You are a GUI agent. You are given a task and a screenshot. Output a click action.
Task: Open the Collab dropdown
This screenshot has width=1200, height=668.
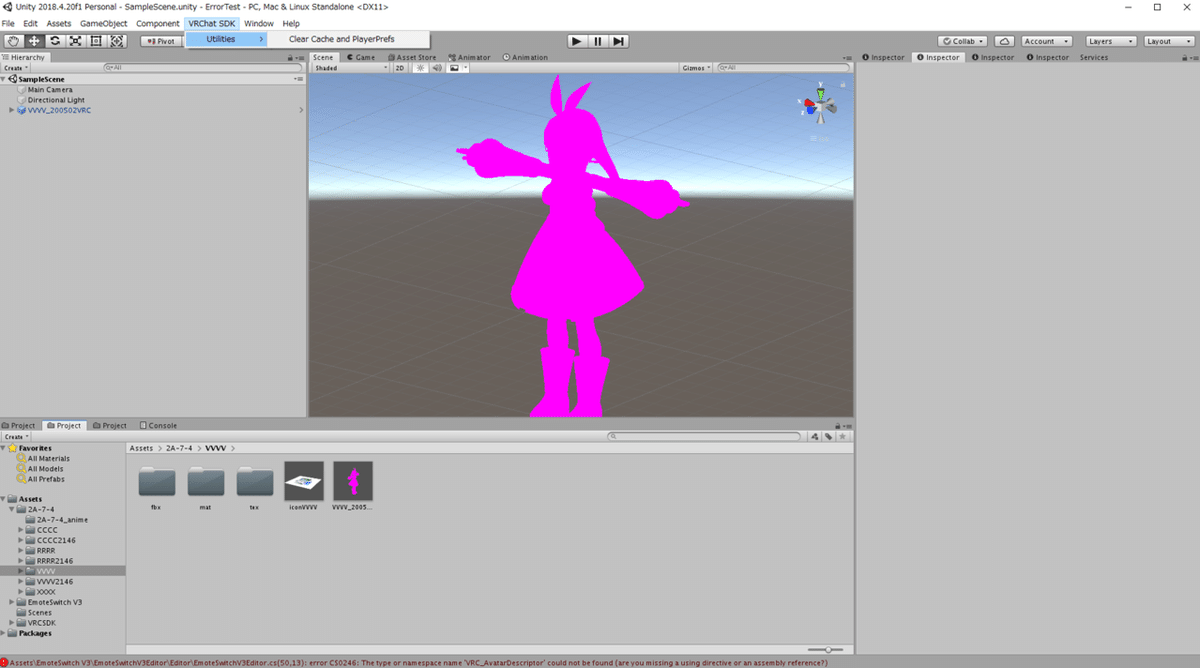pyautogui.click(x=963, y=41)
